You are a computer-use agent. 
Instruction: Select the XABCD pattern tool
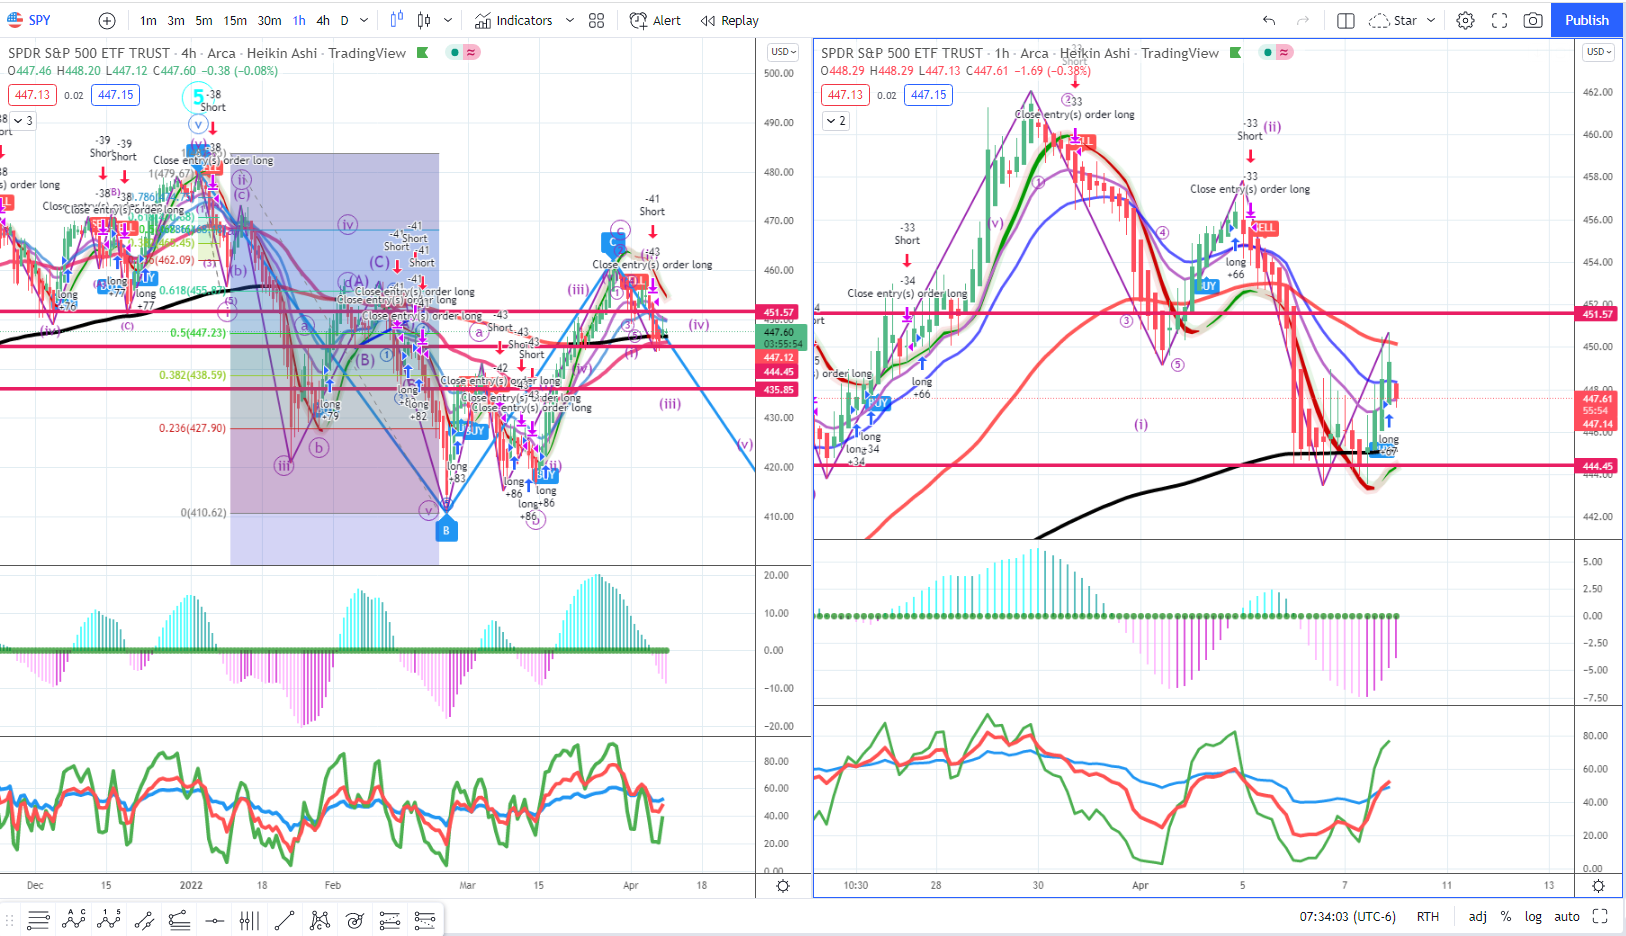pyautogui.click(x=320, y=920)
